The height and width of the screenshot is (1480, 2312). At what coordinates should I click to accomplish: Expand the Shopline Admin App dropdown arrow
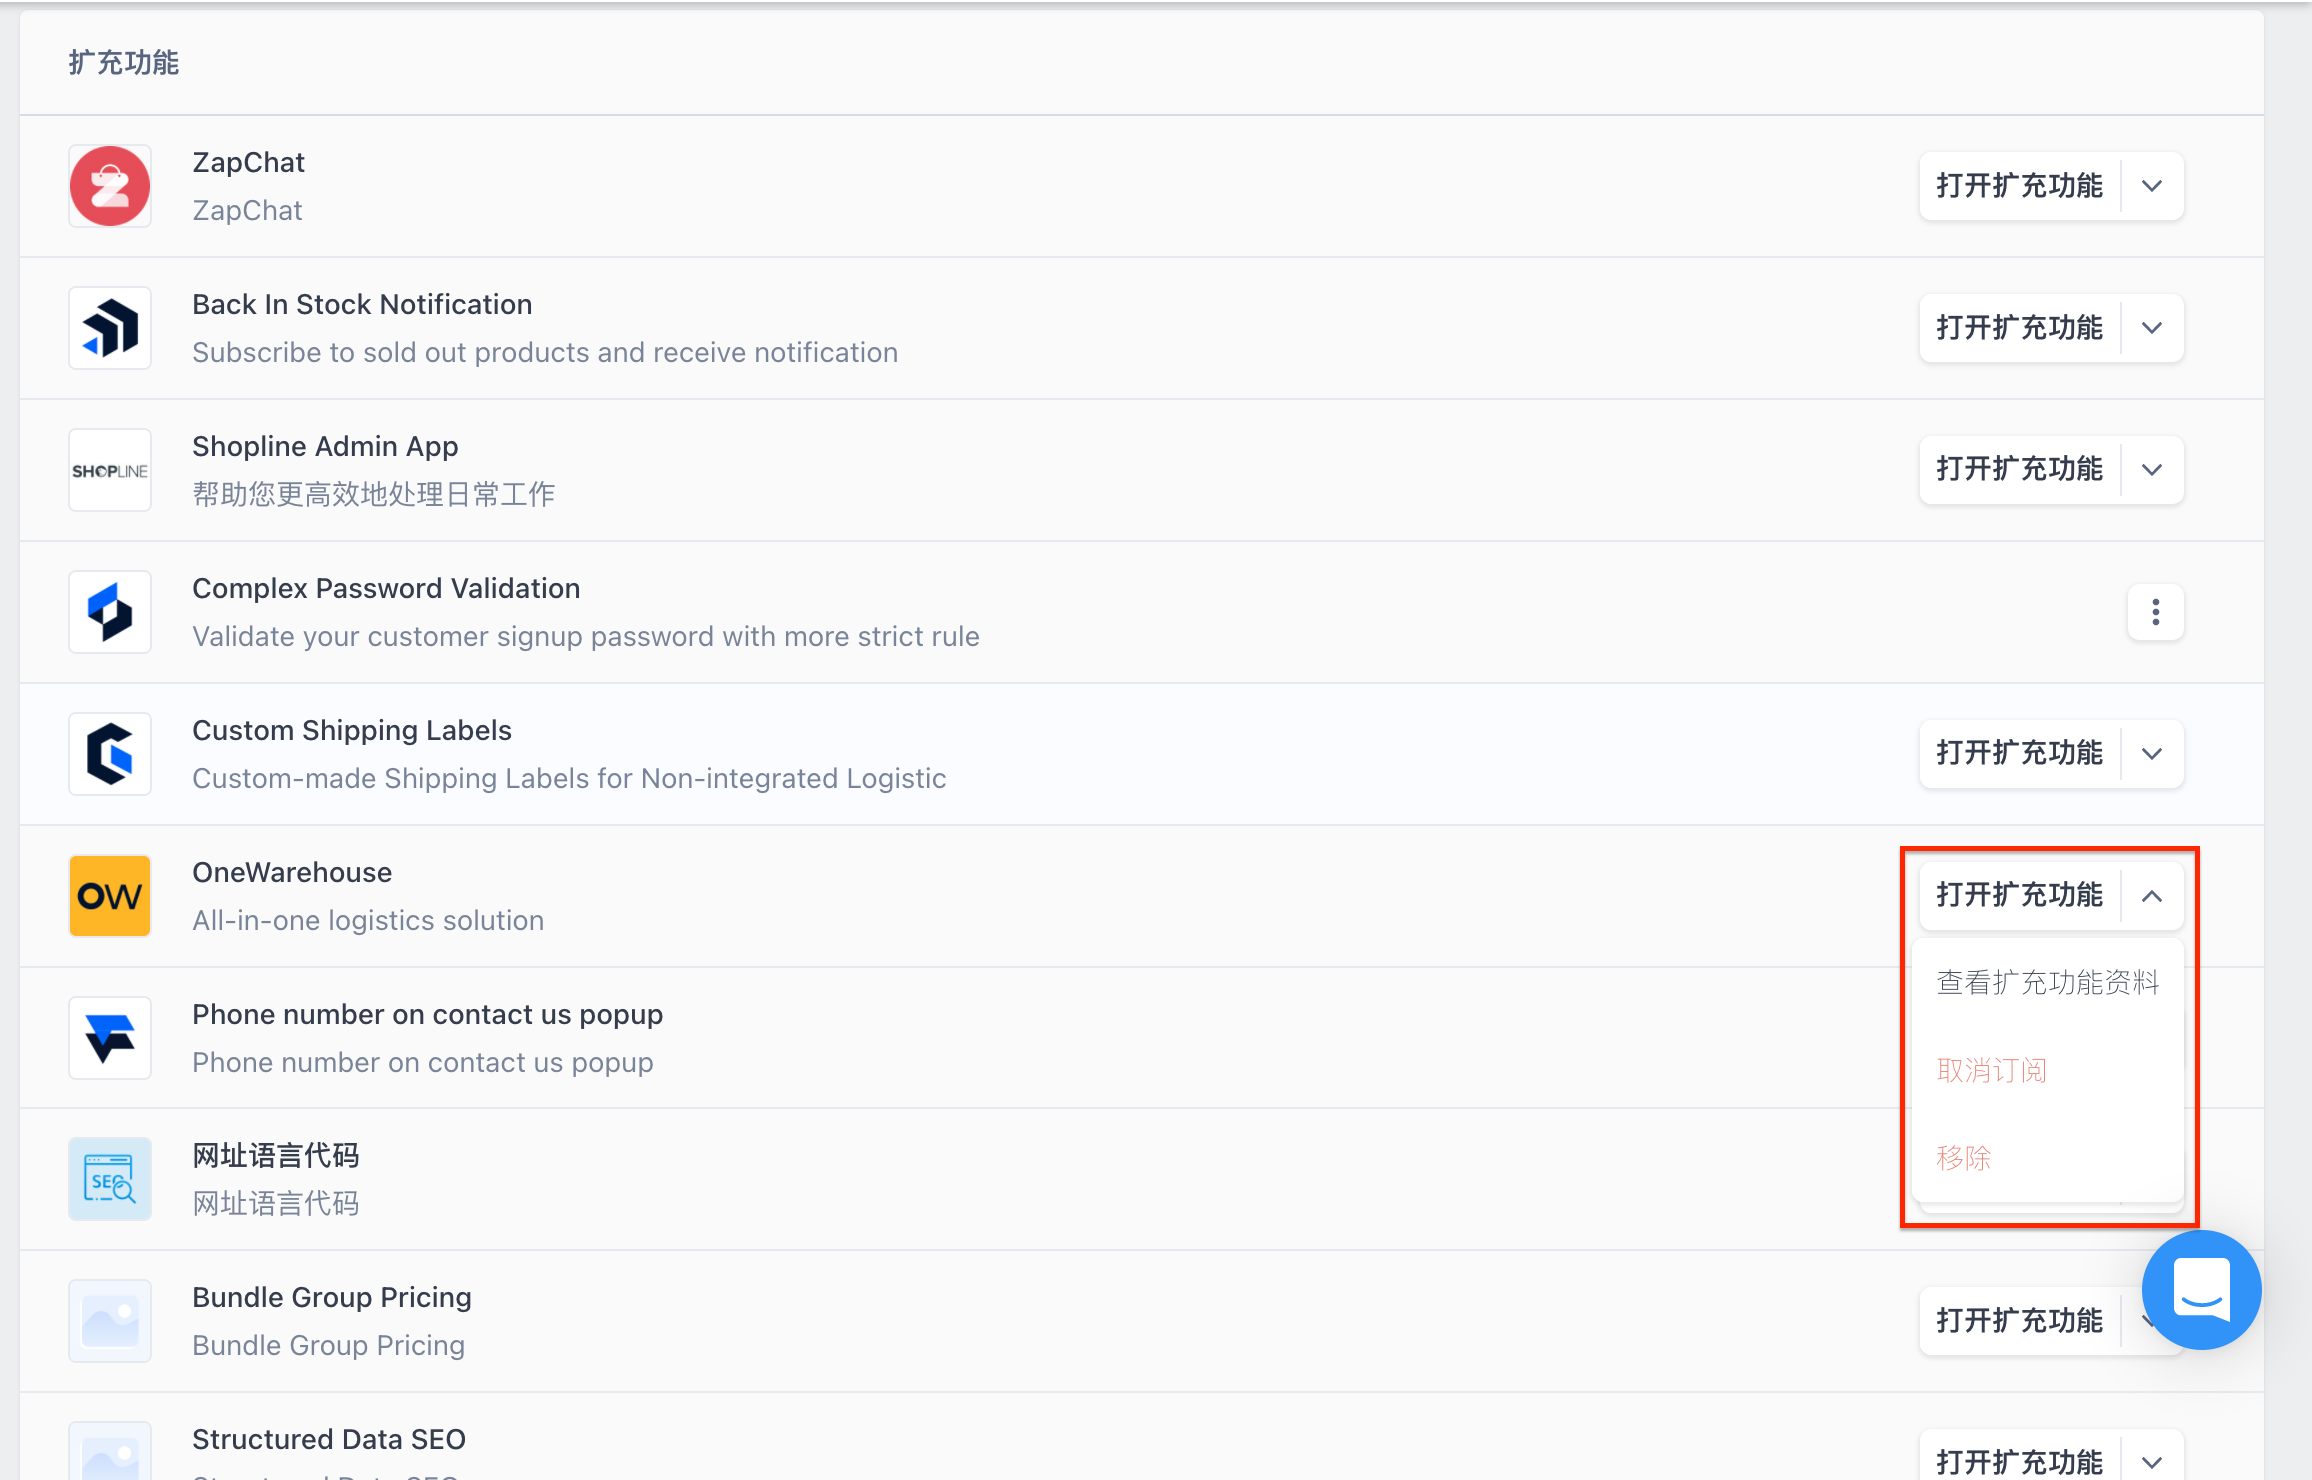coord(2153,470)
